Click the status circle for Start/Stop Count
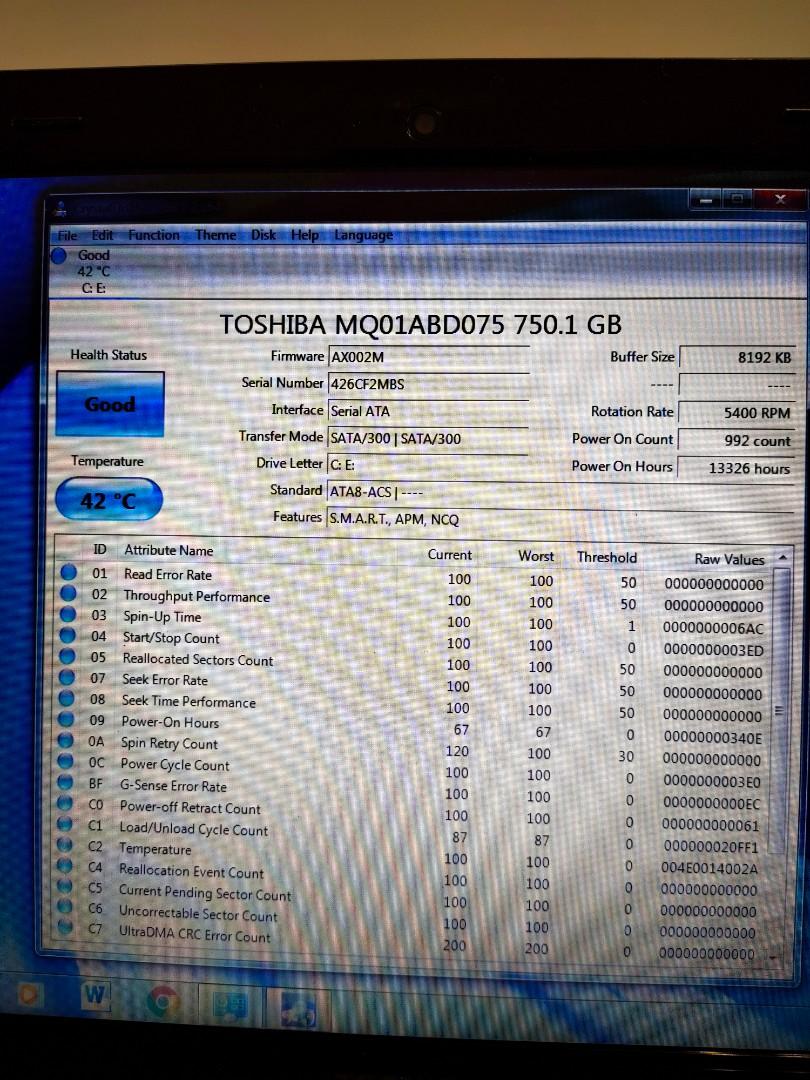 pyautogui.click(x=68, y=635)
